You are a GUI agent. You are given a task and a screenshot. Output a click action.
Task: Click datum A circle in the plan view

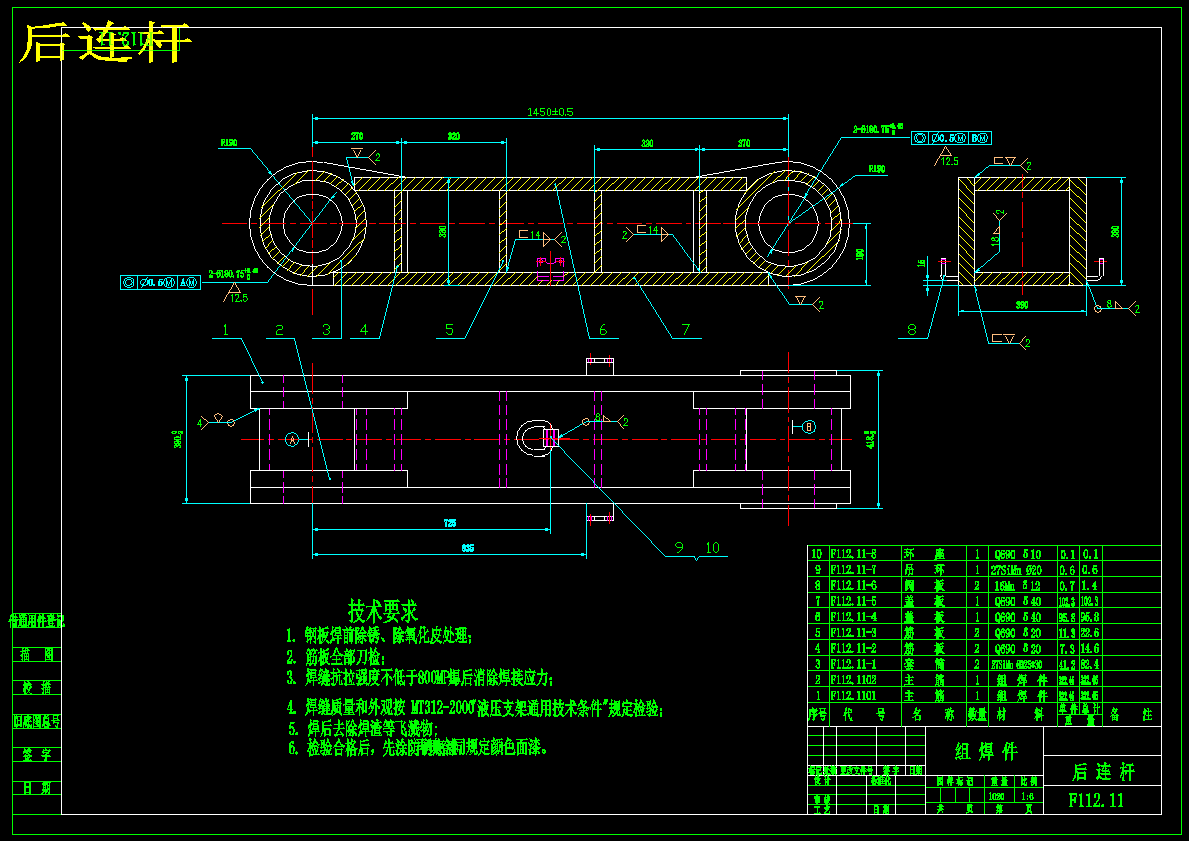[292, 439]
